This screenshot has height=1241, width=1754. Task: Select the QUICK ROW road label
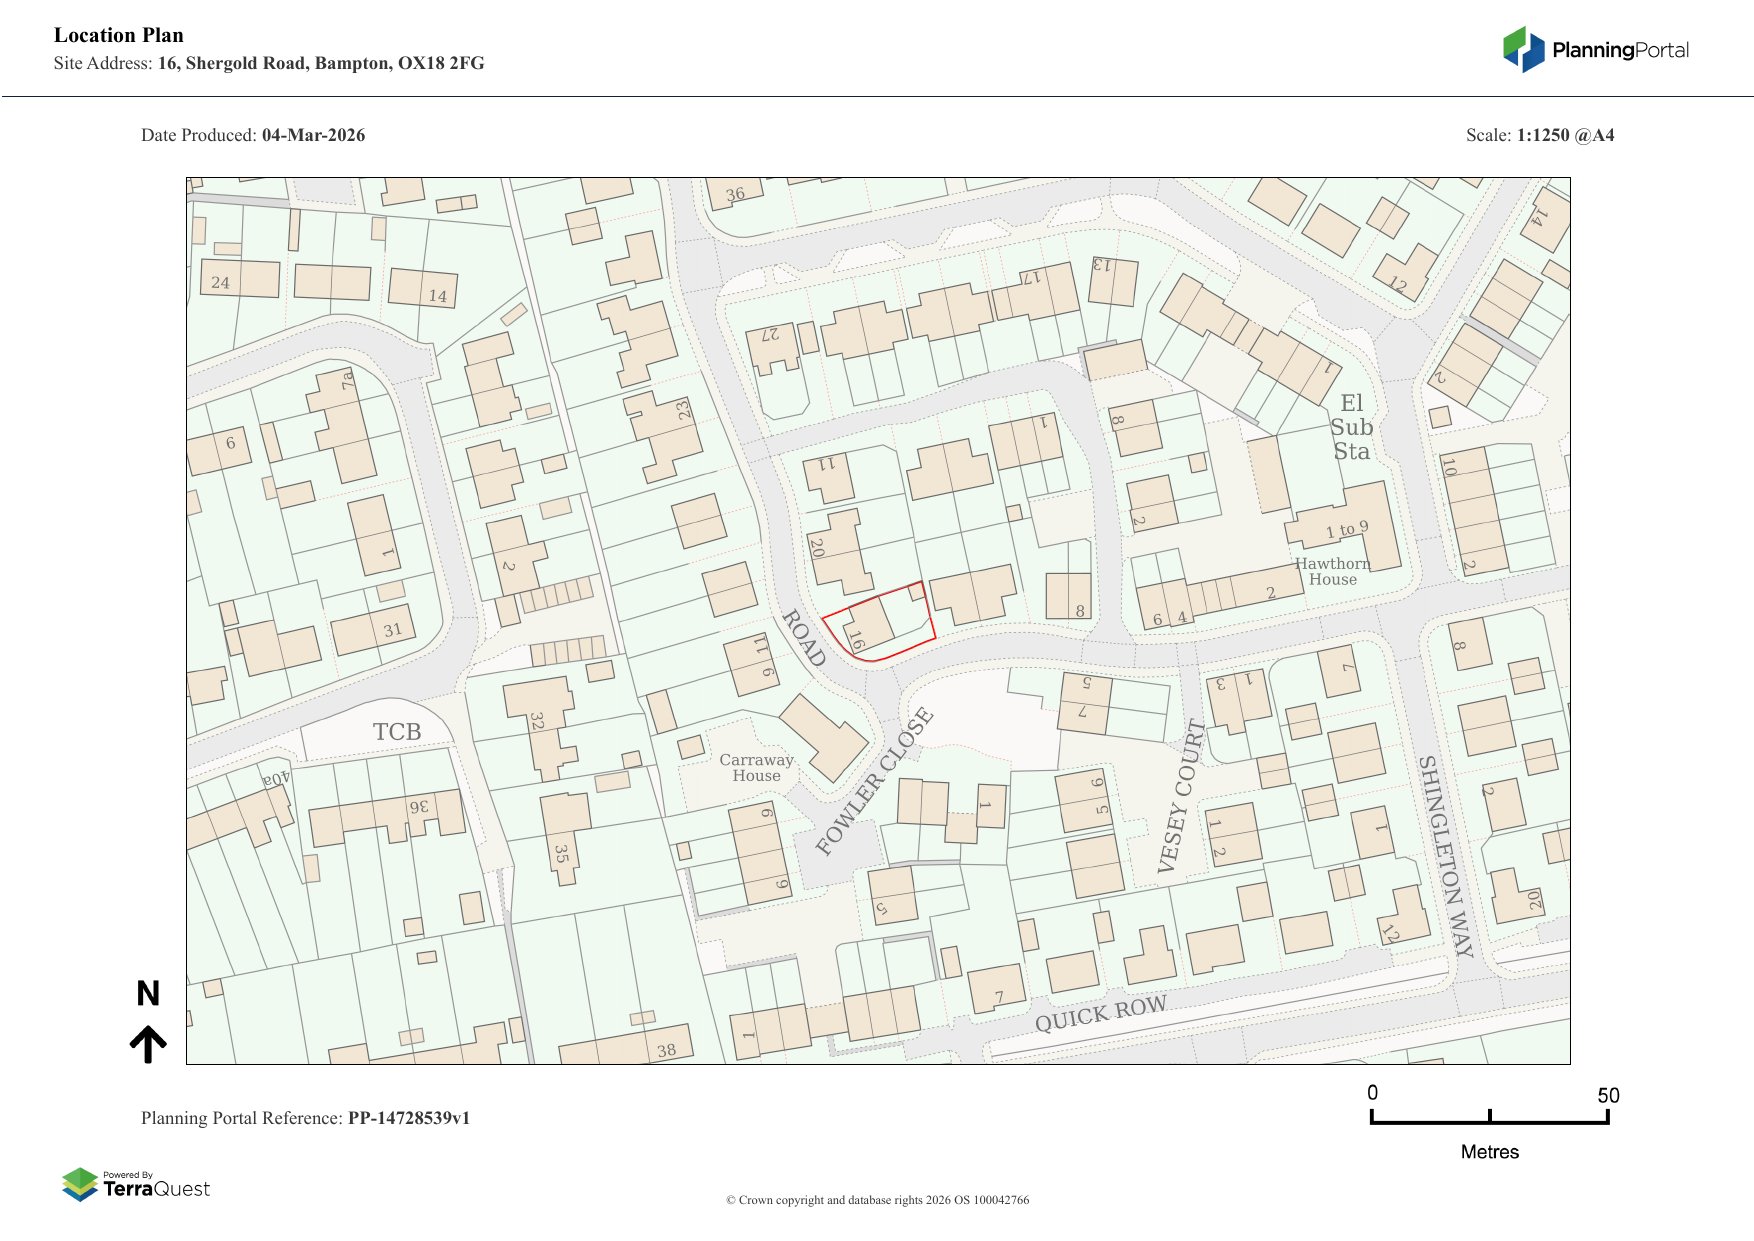1100,1013
